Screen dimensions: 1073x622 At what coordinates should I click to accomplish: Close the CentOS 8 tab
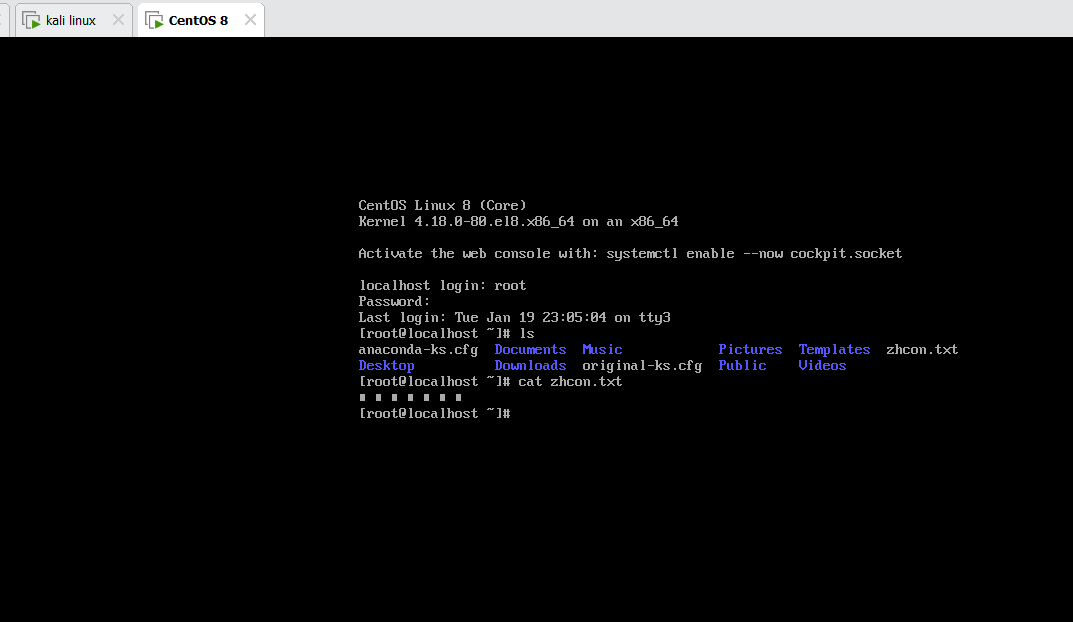(248, 18)
